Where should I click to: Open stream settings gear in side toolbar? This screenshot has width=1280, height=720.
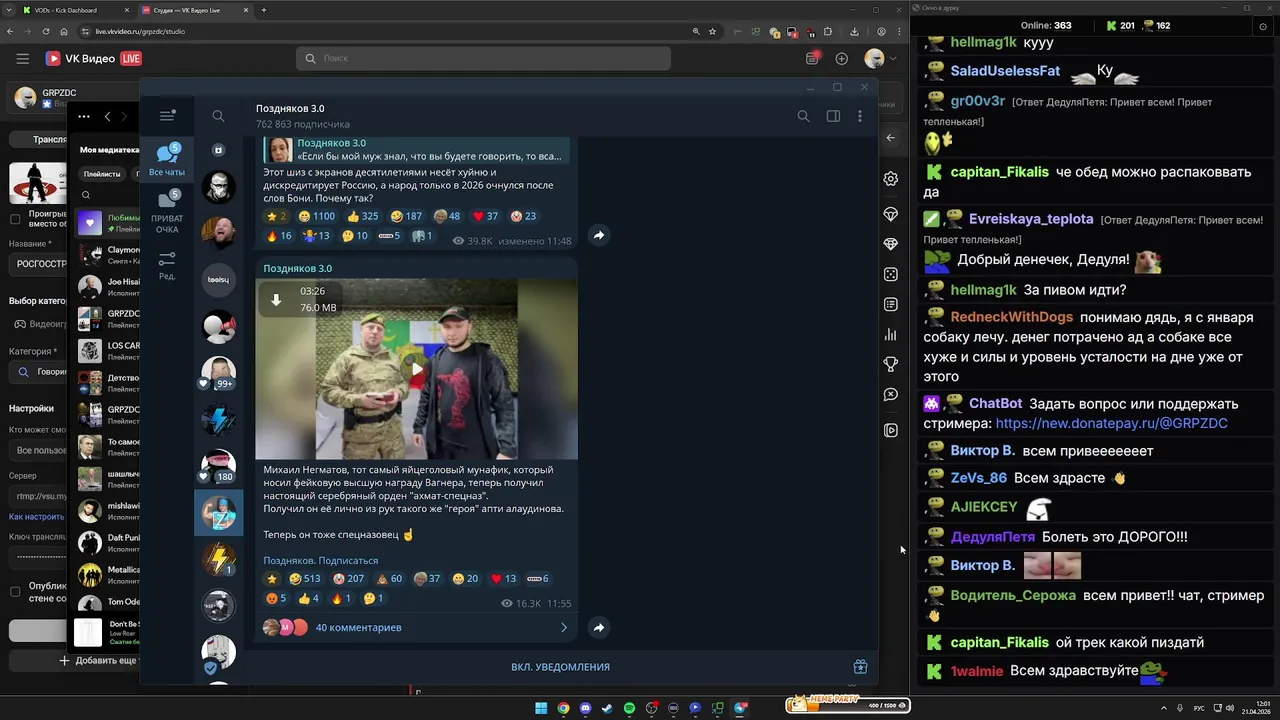(891, 179)
